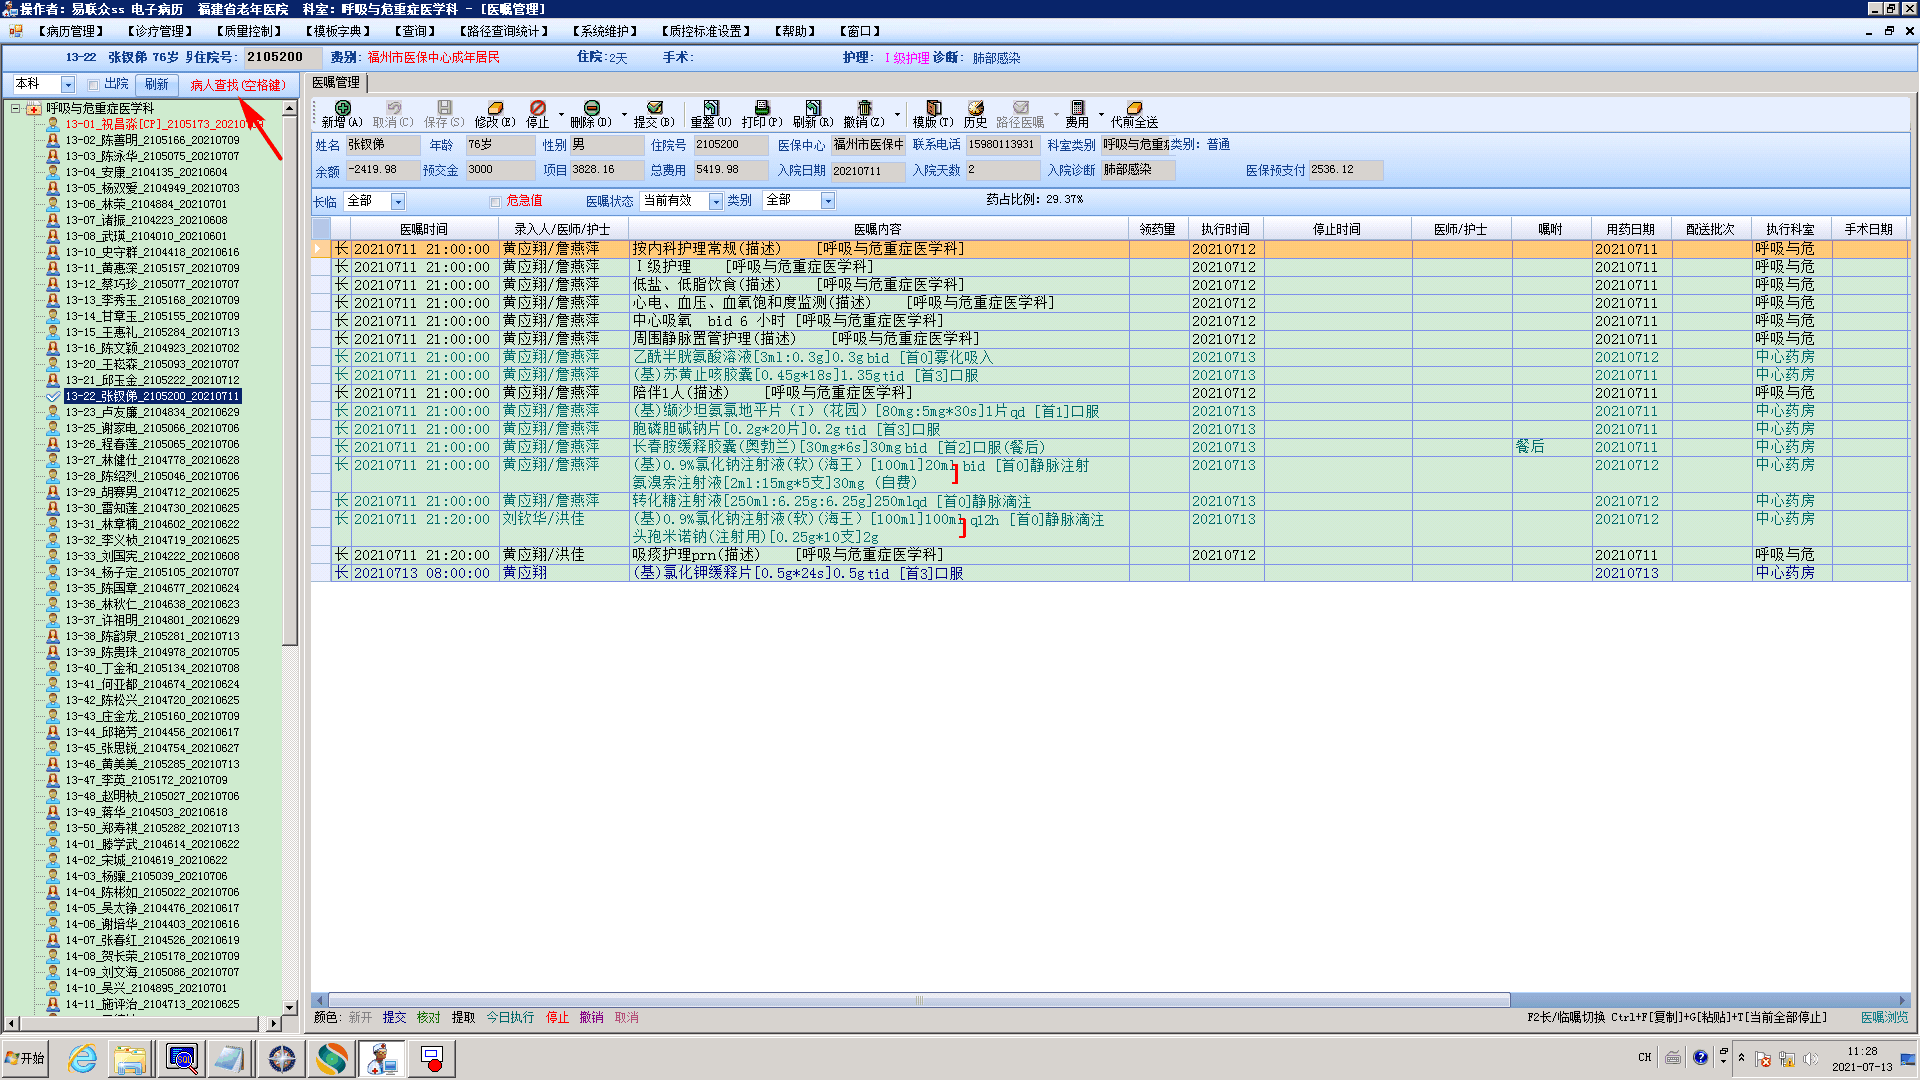Select the row marker of first order

pos(320,249)
